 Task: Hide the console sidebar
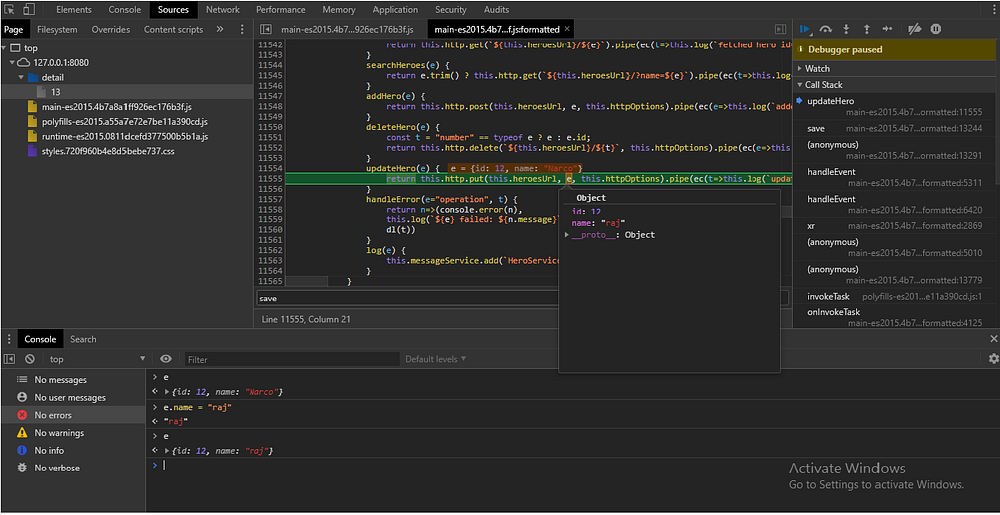pyautogui.click(x=10, y=359)
